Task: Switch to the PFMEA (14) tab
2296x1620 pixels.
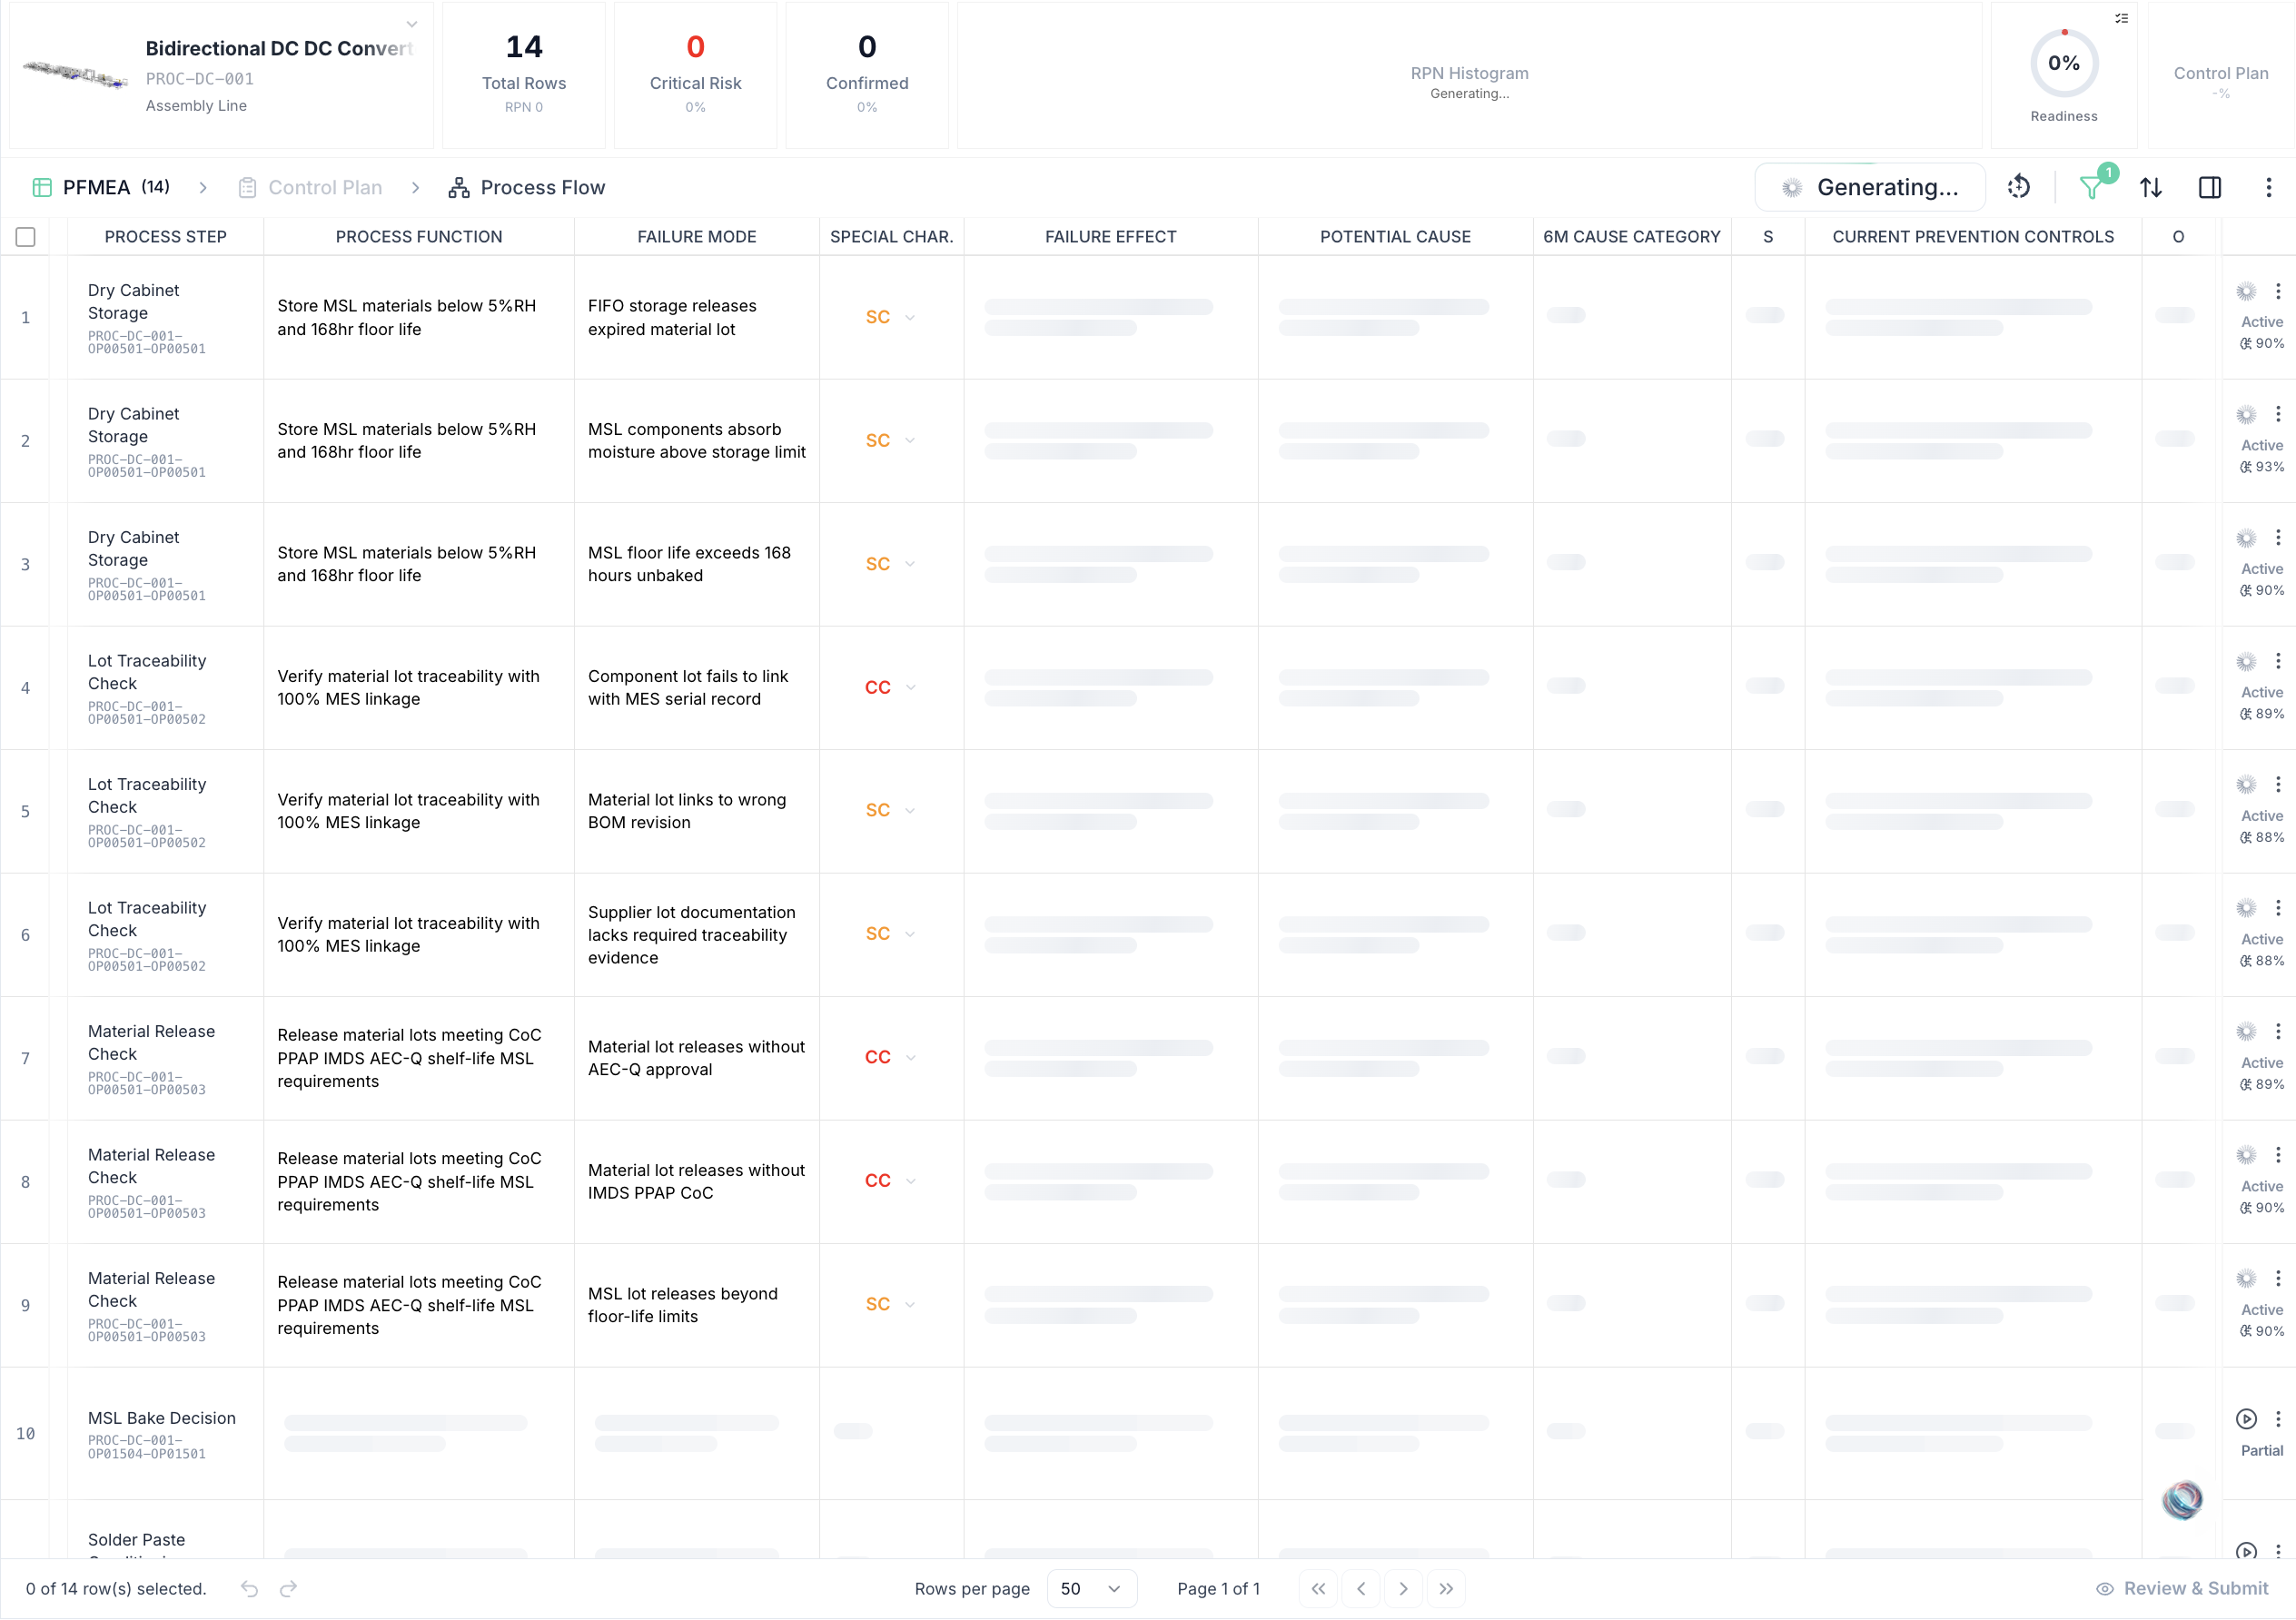Action: coord(101,187)
